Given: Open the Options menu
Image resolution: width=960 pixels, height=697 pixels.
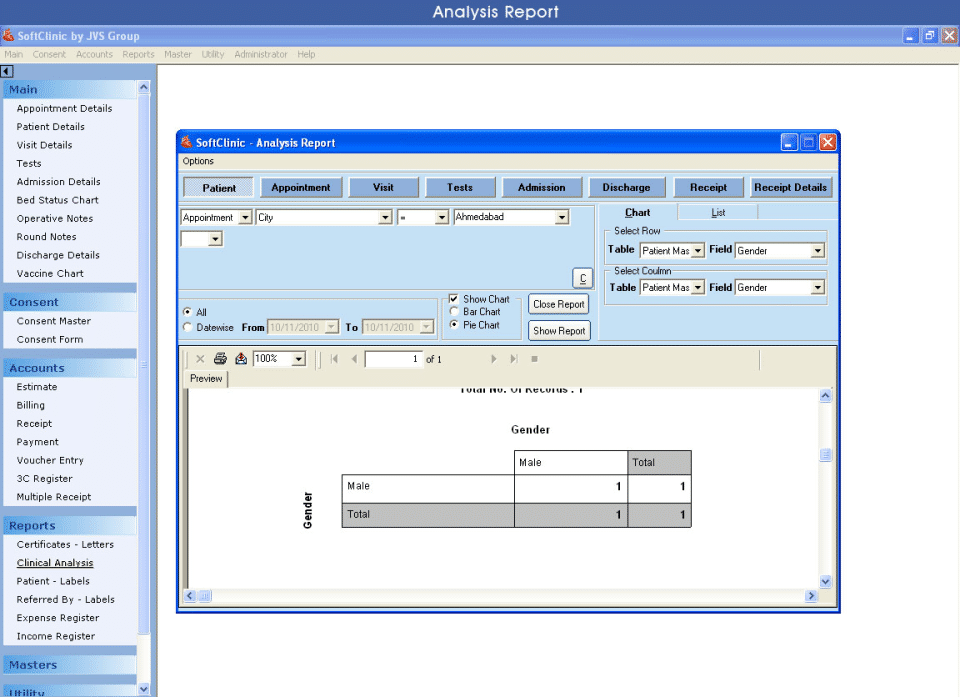Looking at the screenshot, I should pyautogui.click(x=197, y=160).
